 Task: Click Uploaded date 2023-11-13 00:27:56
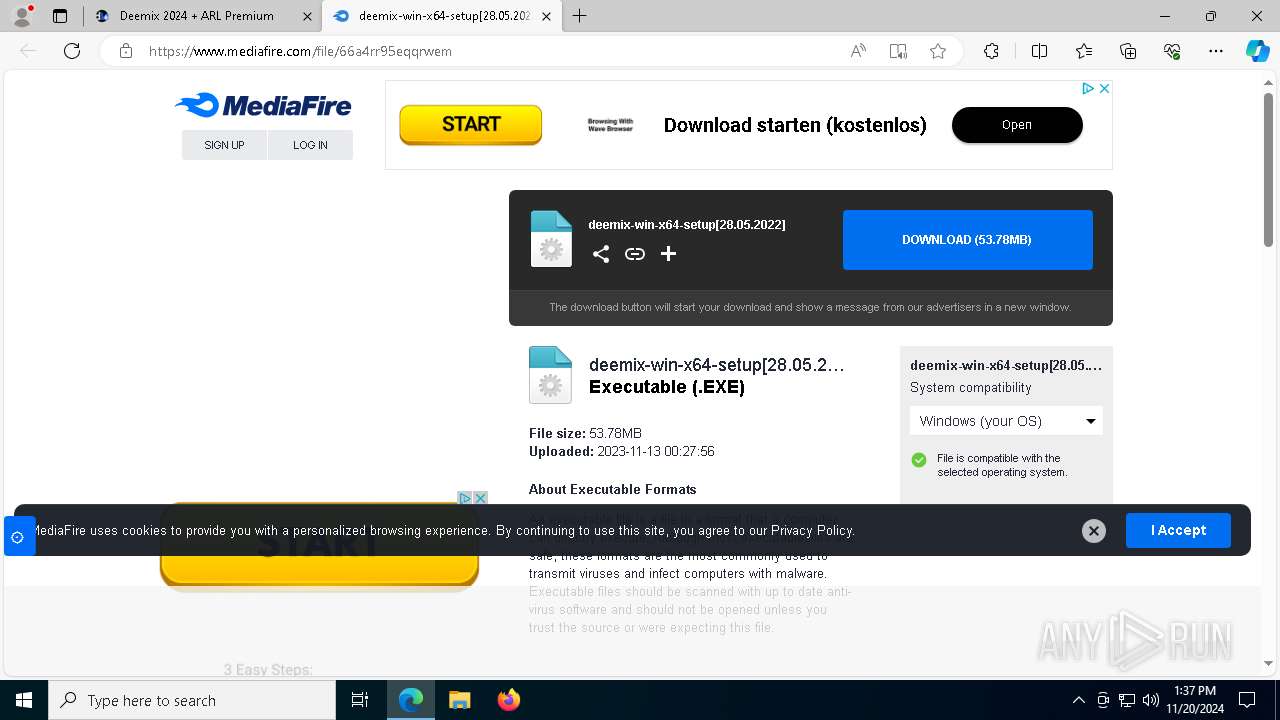pyautogui.click(x=656, y=451)
